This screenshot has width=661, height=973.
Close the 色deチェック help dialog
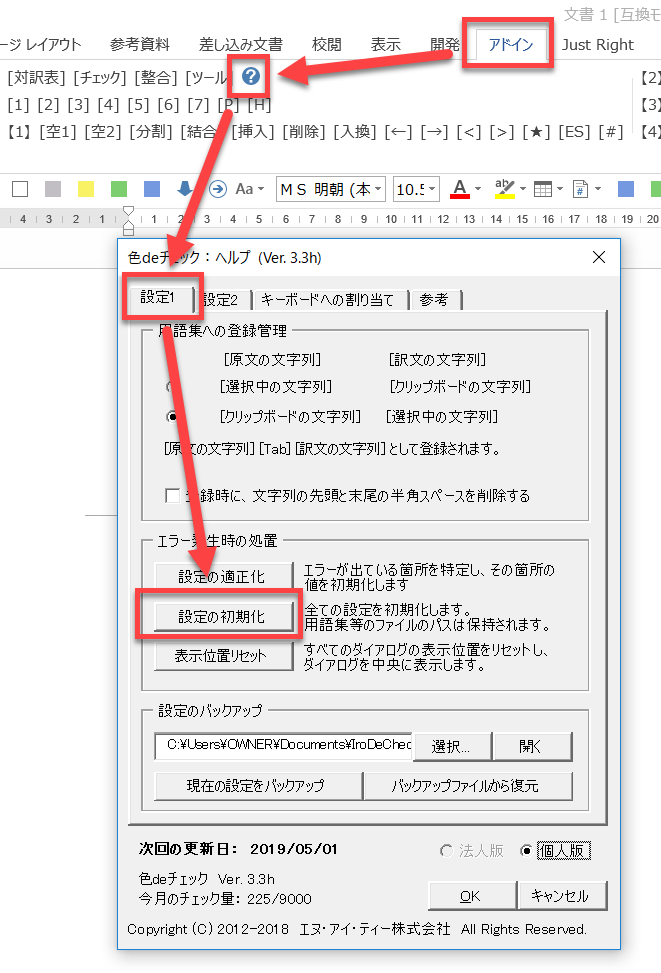click(x=599, y=257)
